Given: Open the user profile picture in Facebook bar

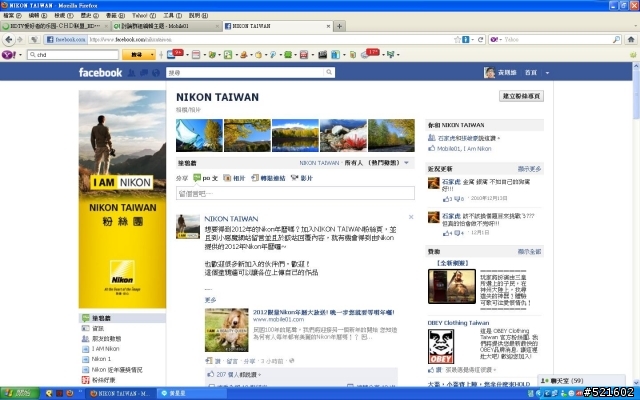Looking at the screenshot, I should coord(489,73).
